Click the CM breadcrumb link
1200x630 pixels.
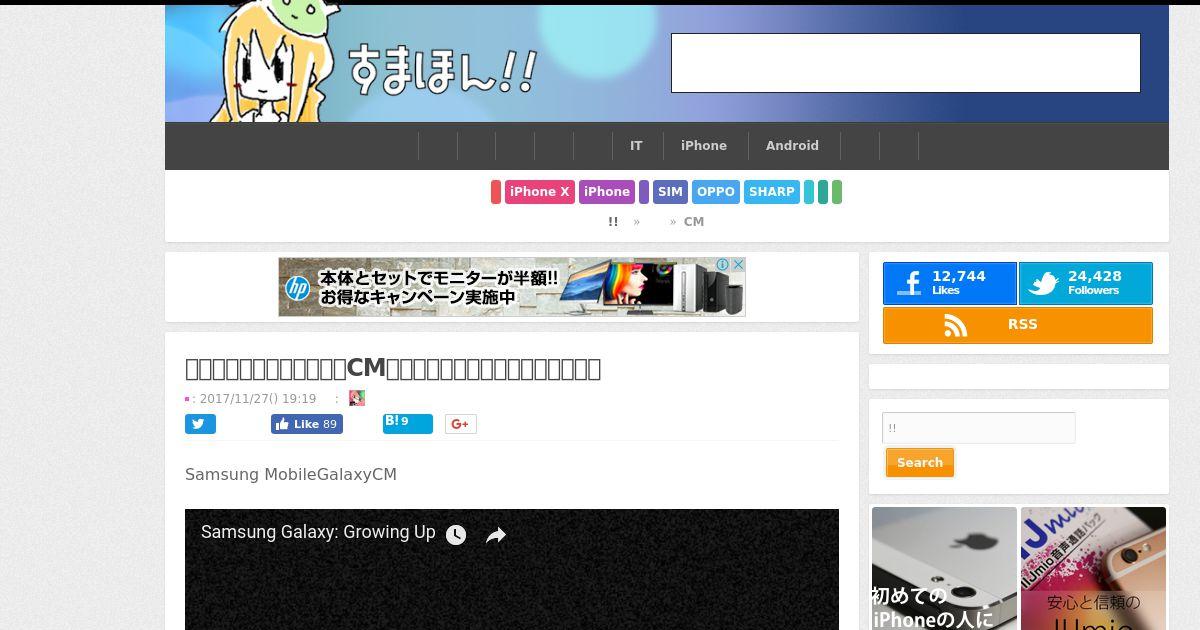[x=694, y=222]
